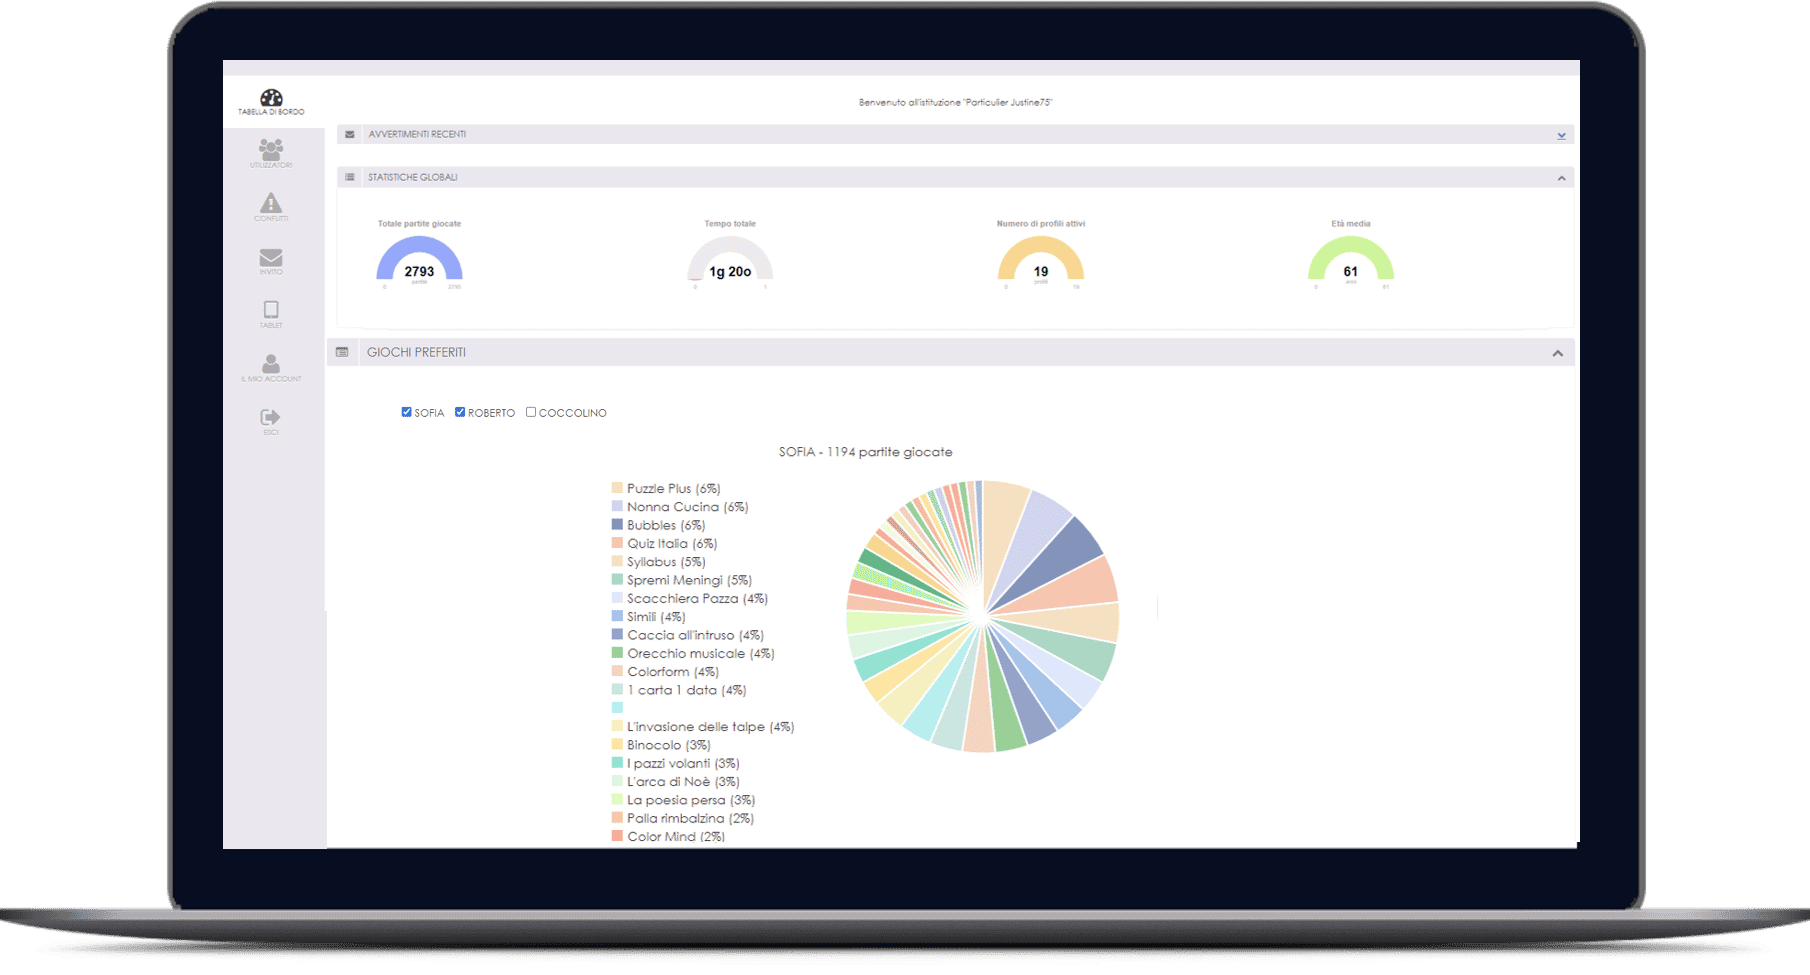The width and height of the screenshot is (1810, 975).
Task: Click the SOFIA - 1194 partite giocate title
Action: point(865,452)
